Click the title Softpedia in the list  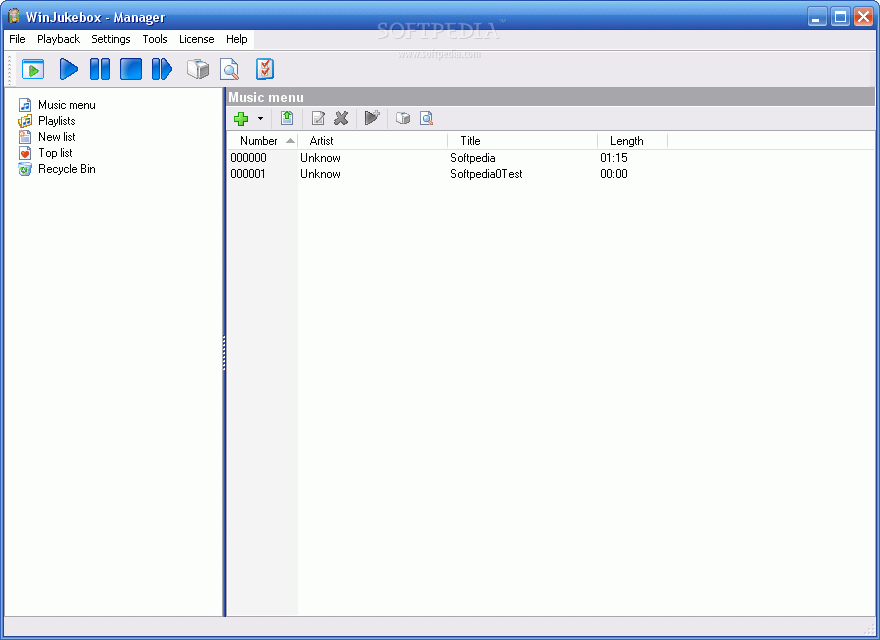point(473,158)
